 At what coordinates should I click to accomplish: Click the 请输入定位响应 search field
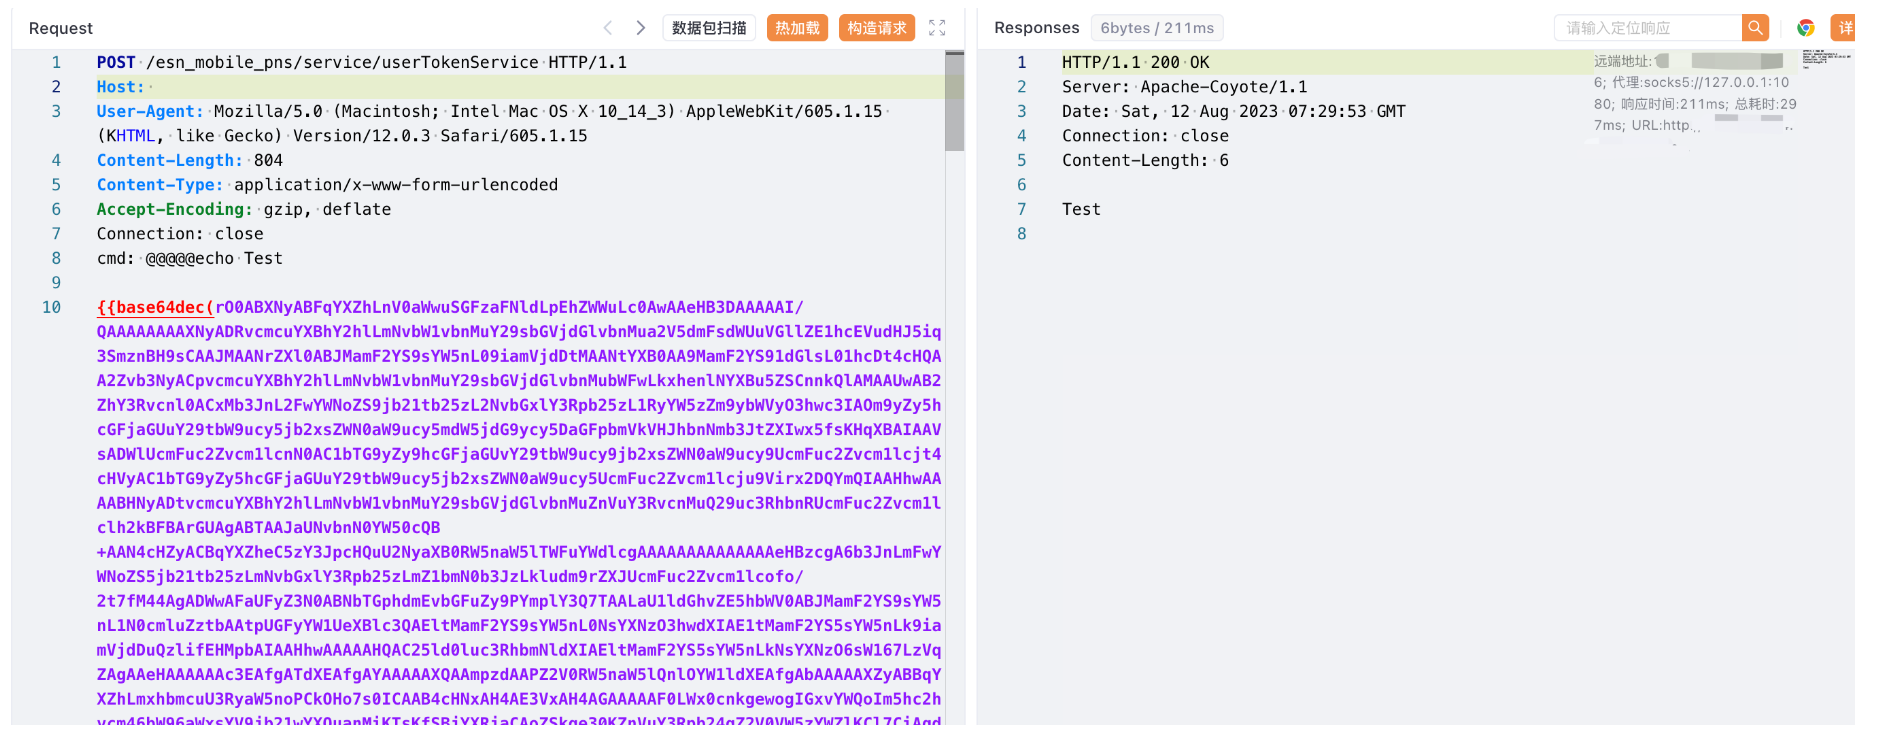tap(1647, 28)
